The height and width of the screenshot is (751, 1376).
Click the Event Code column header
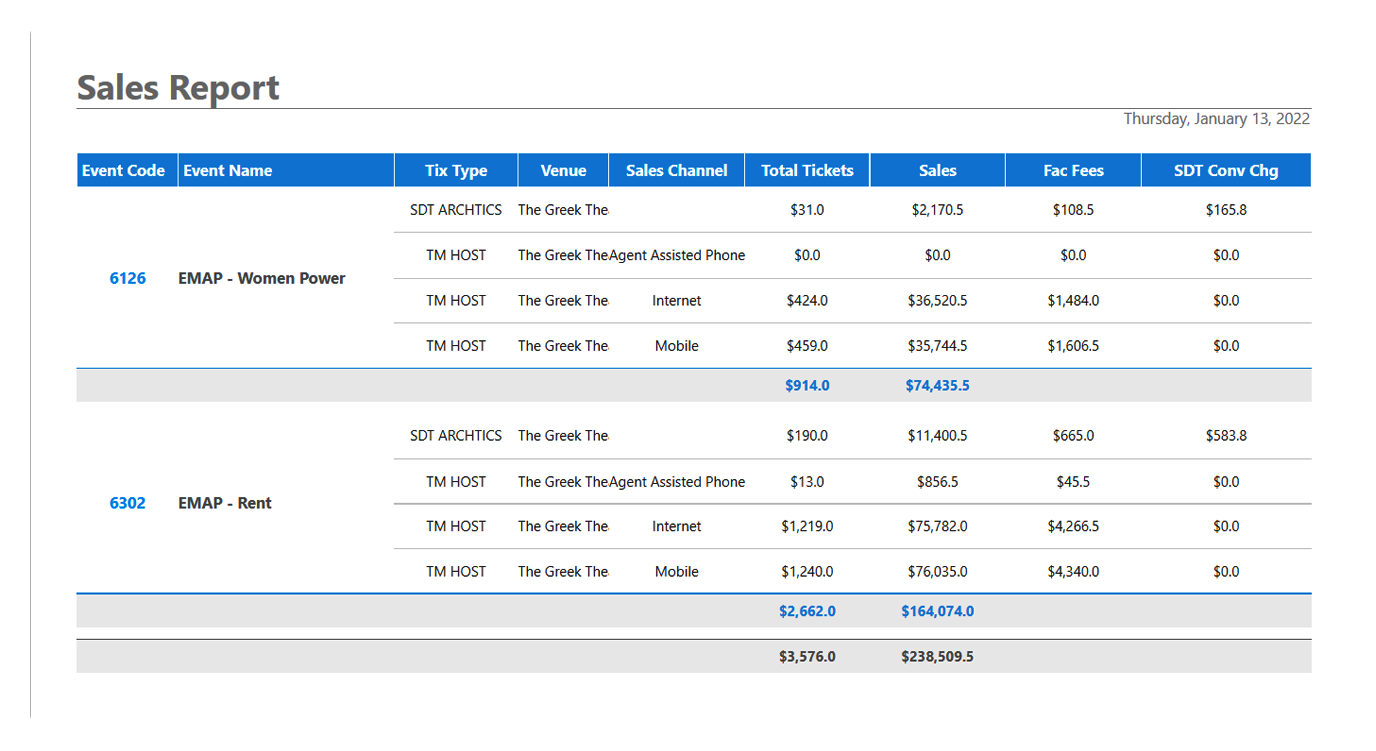pyautogui.click(x=123, y=169)
